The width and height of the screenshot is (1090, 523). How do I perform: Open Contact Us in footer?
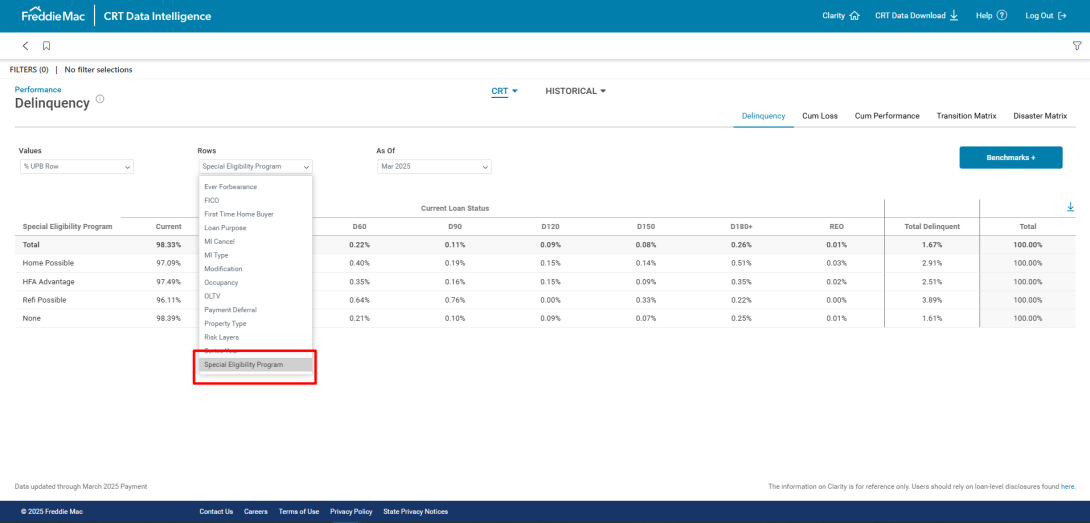coord(216,512)
